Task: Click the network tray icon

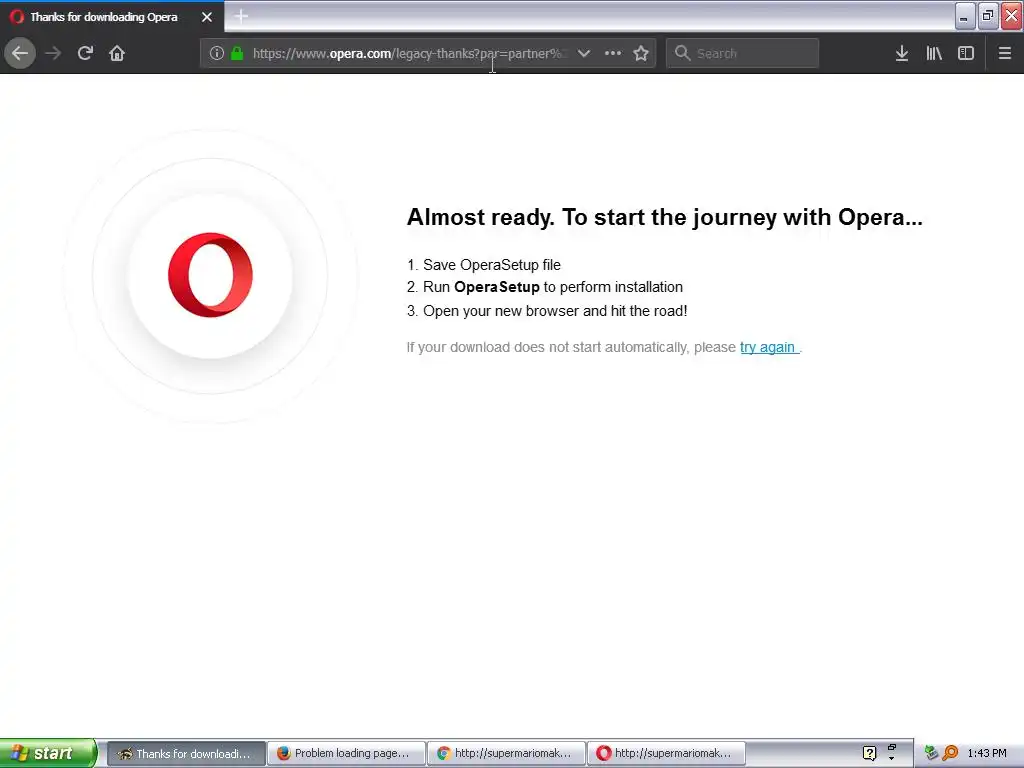Action: tap(931, 753)
